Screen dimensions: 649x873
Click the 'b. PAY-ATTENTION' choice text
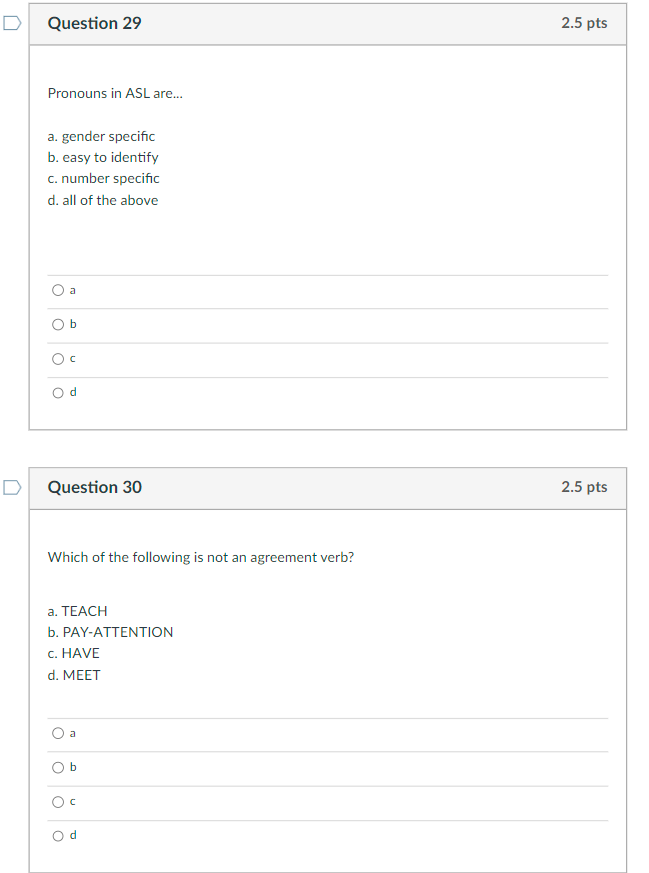point(110,632)
